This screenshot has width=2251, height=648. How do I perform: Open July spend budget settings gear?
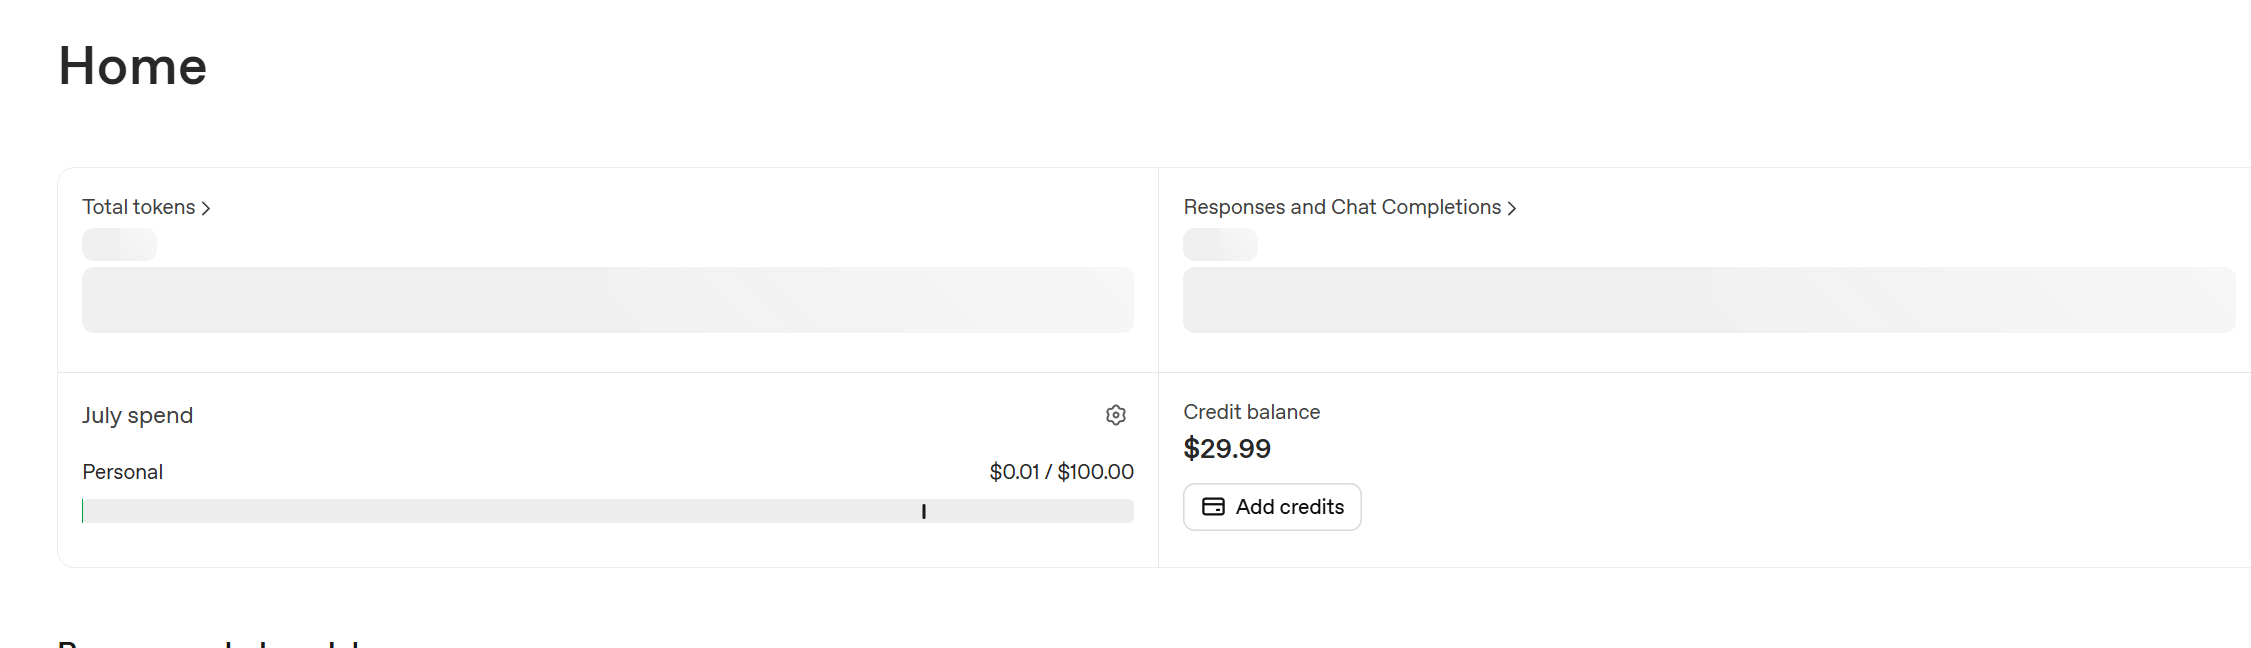1116,415
